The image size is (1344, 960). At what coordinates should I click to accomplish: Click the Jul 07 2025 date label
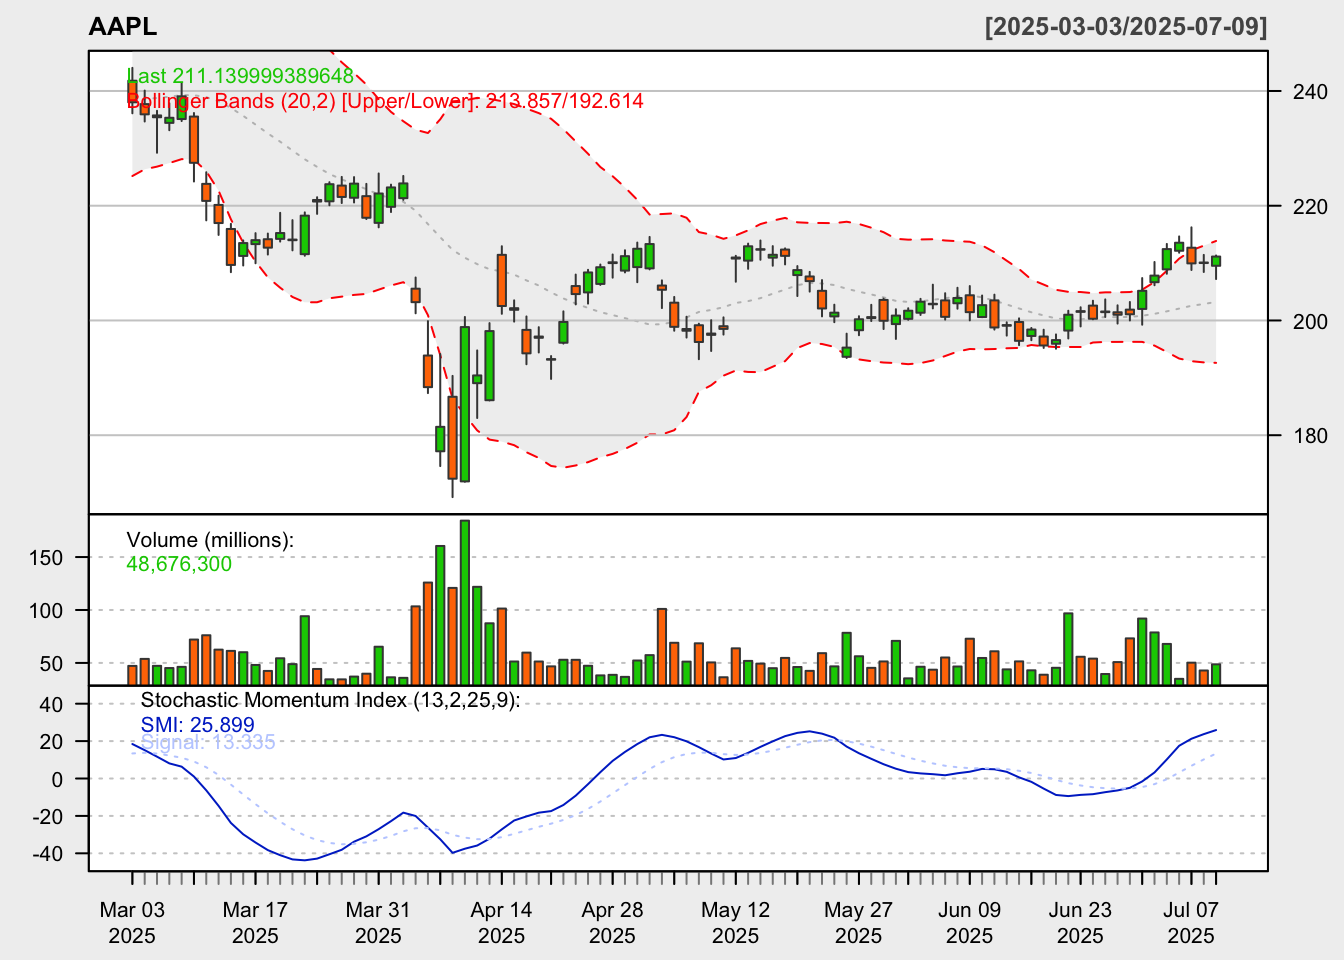pyautogui.click(x=1191, y=923)
